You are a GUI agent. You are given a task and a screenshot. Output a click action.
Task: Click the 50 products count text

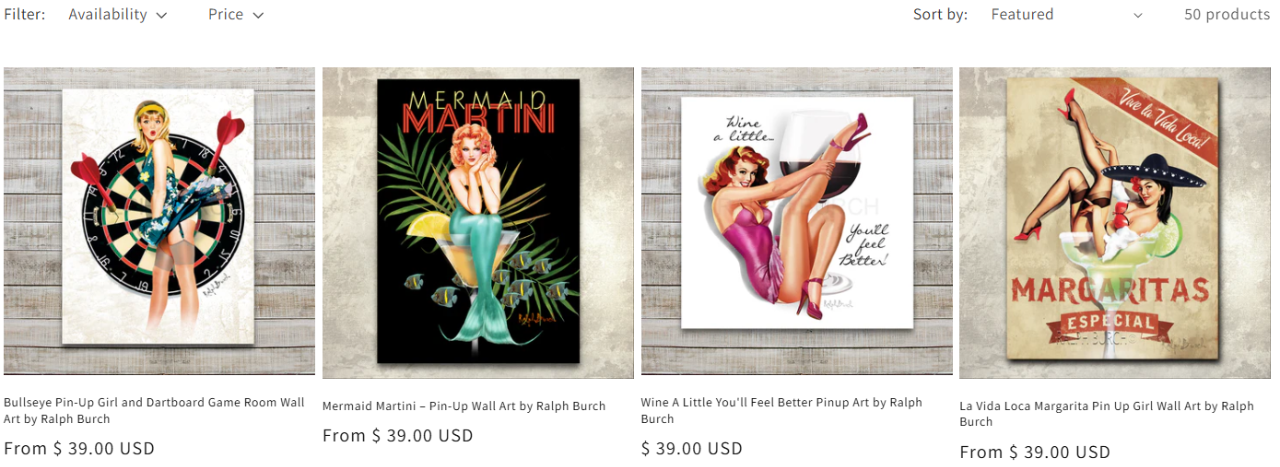[x=1227, y=15]
